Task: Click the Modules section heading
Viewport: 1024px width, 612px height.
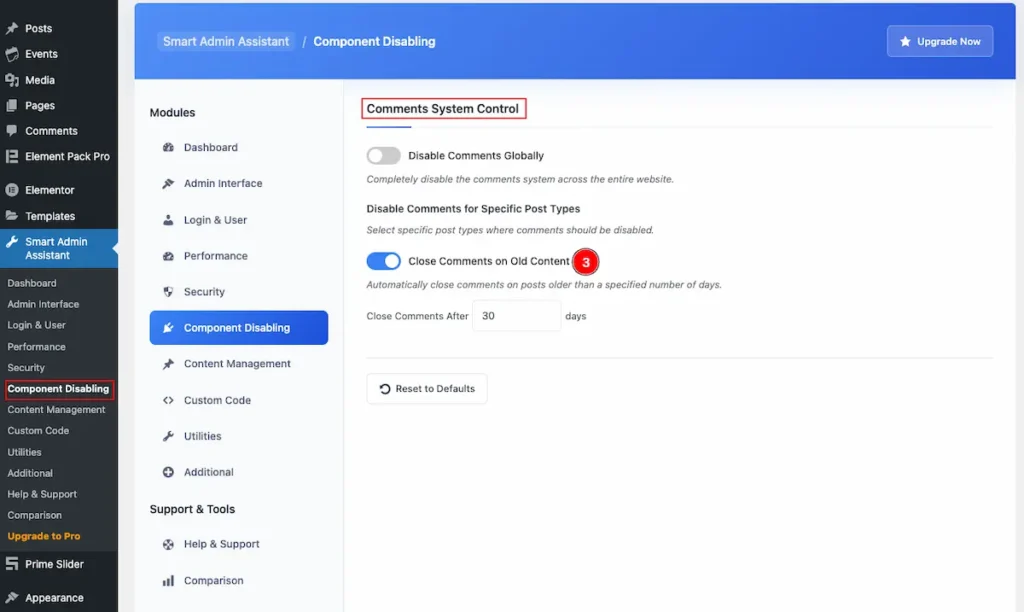Action: pos(172,112)
